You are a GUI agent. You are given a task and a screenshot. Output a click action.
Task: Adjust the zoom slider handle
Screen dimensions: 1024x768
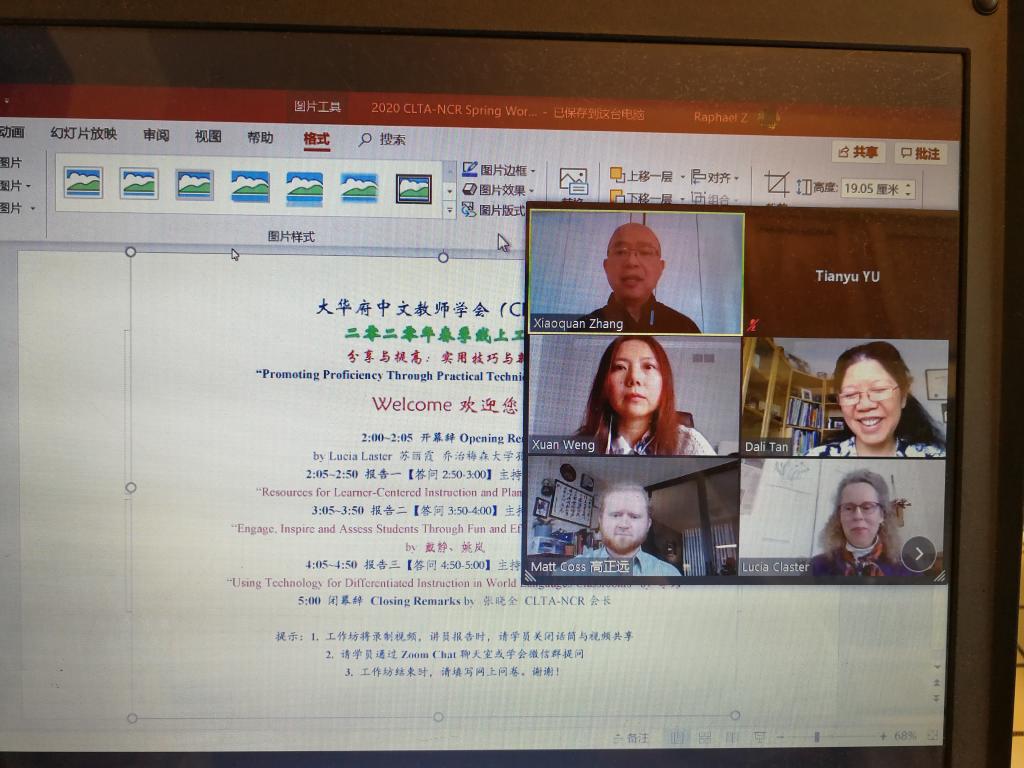817,737
